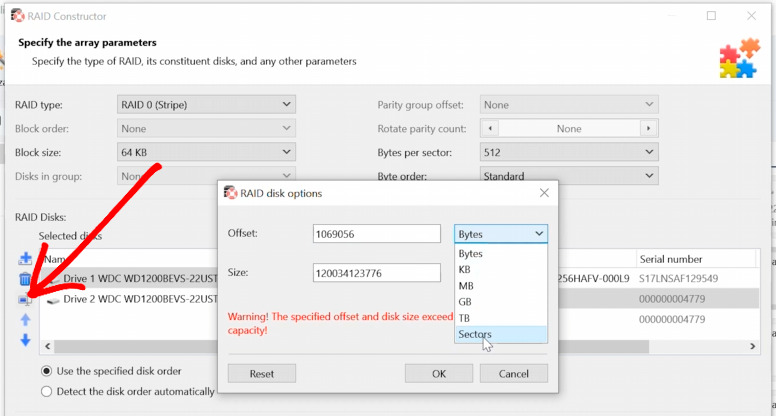Screen dimensions: 776x416
Task: Click the Rotate parity count slider track
Action: coord(569,129)
